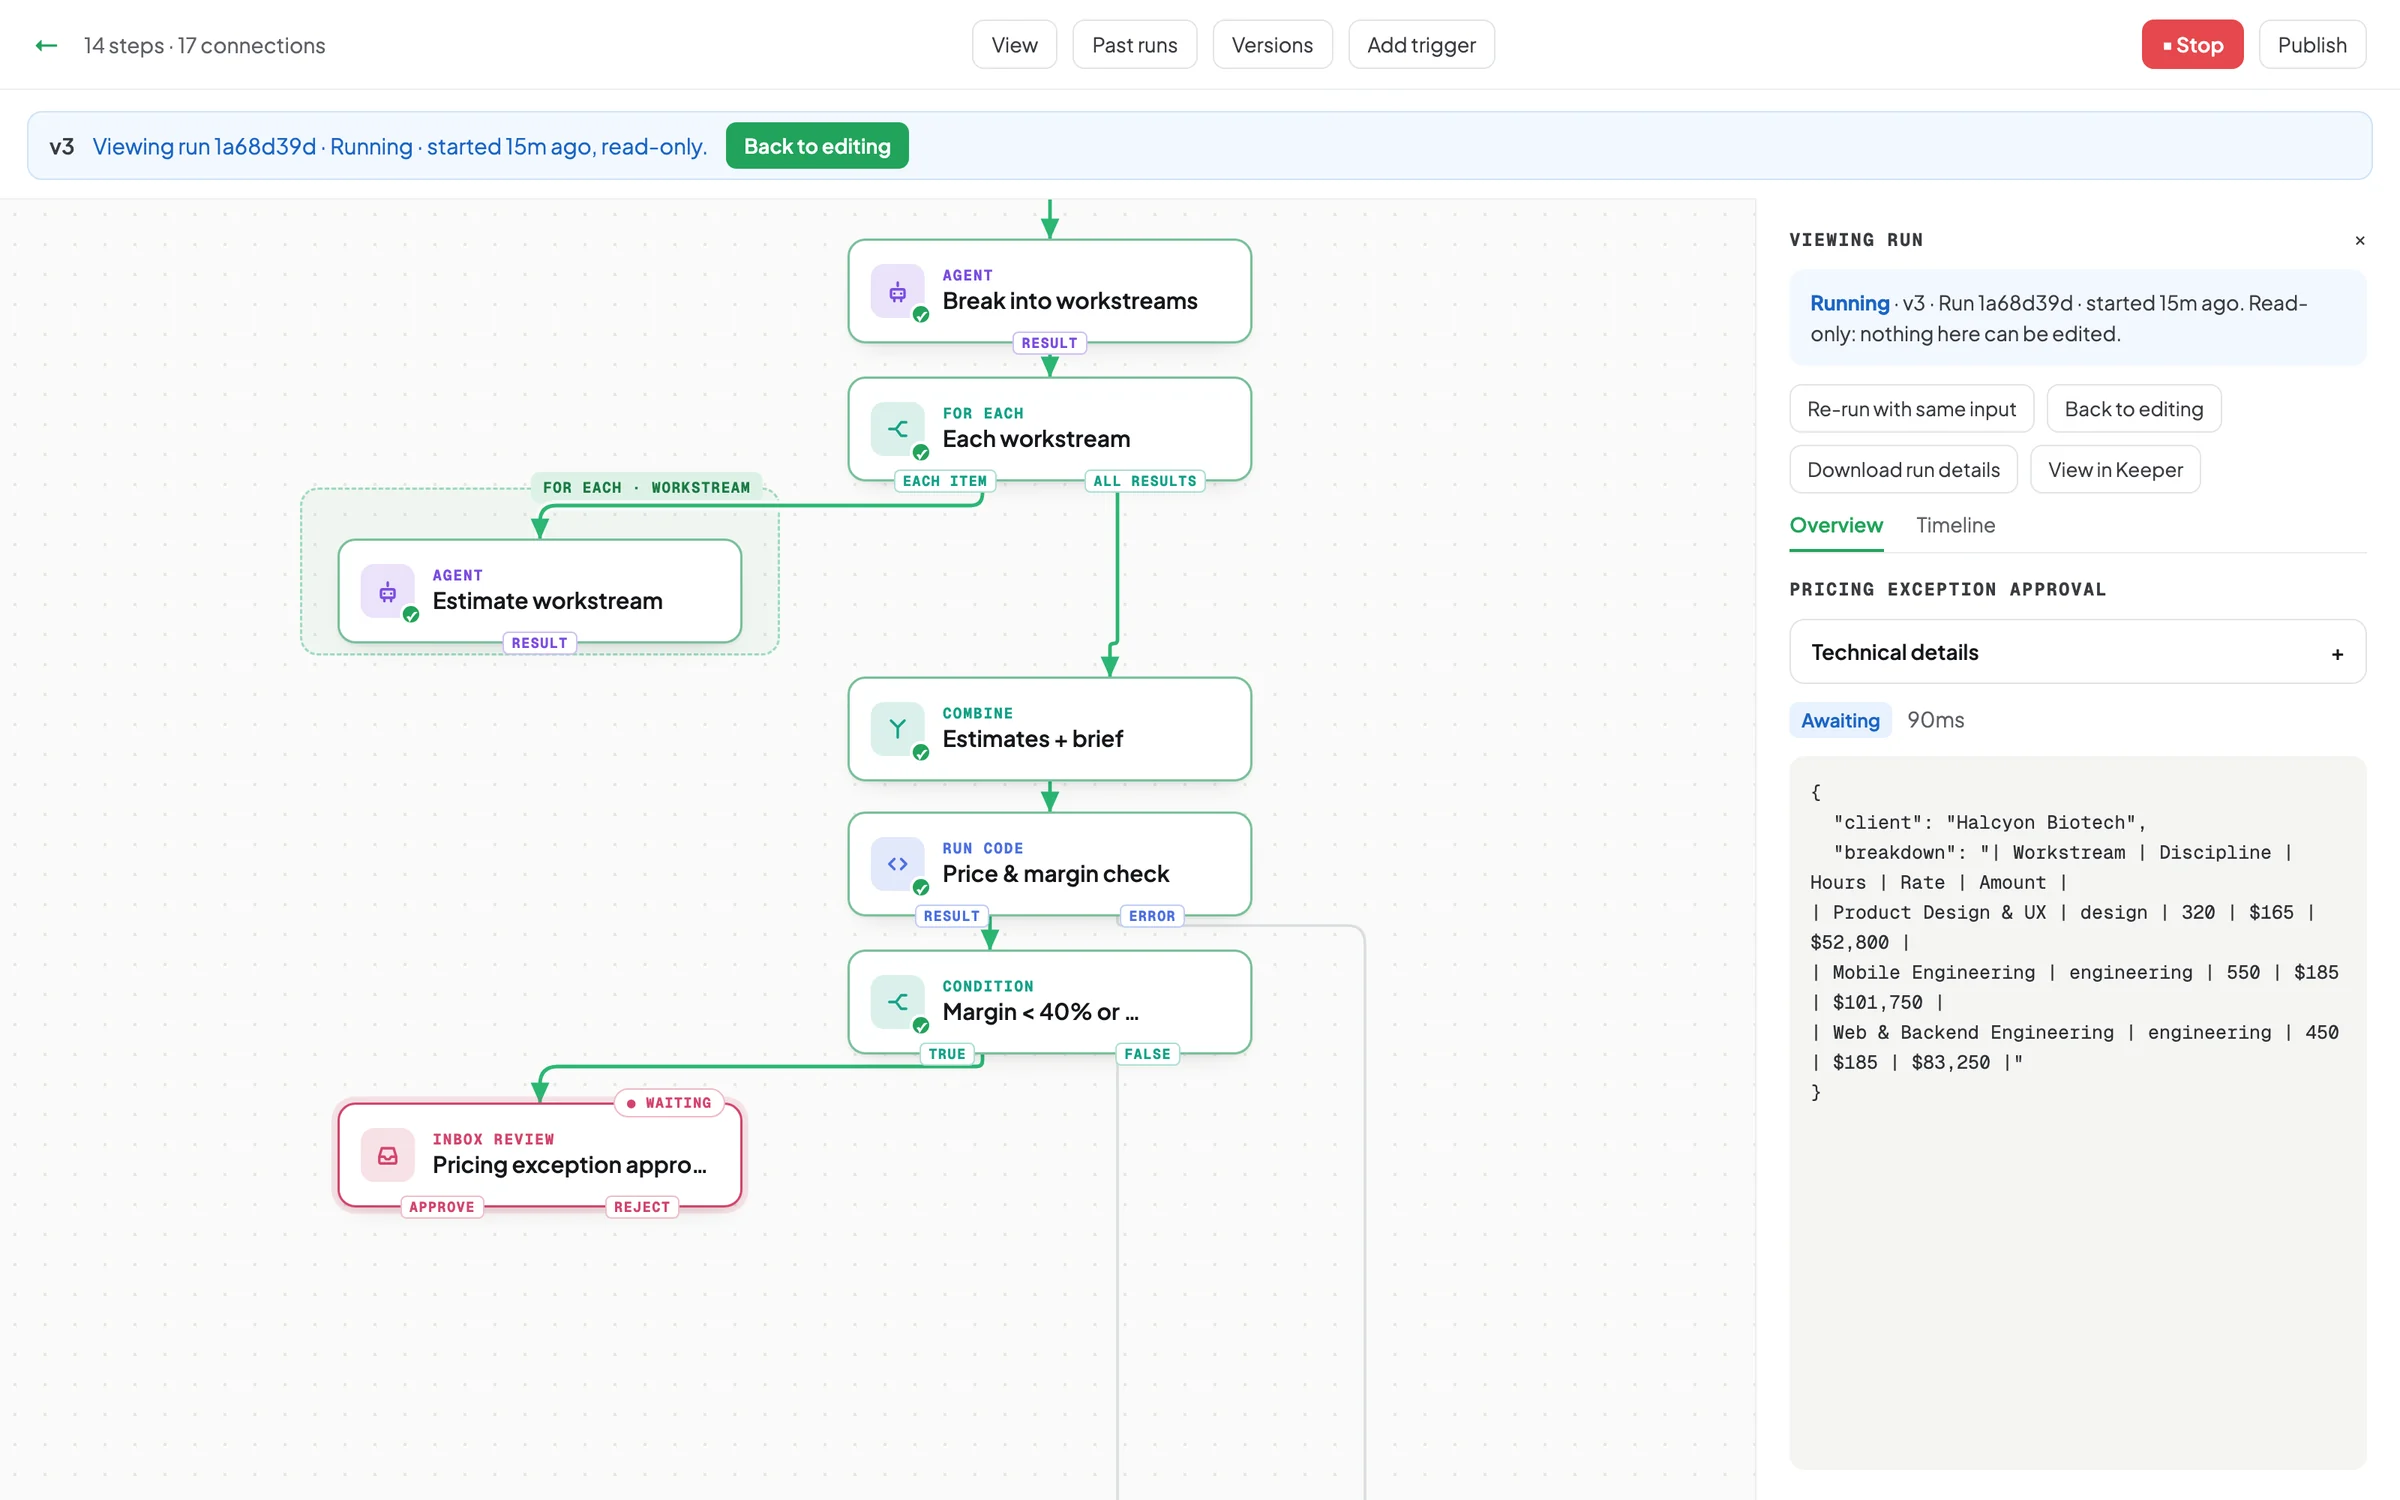Switch to the Overview tab

pos(1836,525)
